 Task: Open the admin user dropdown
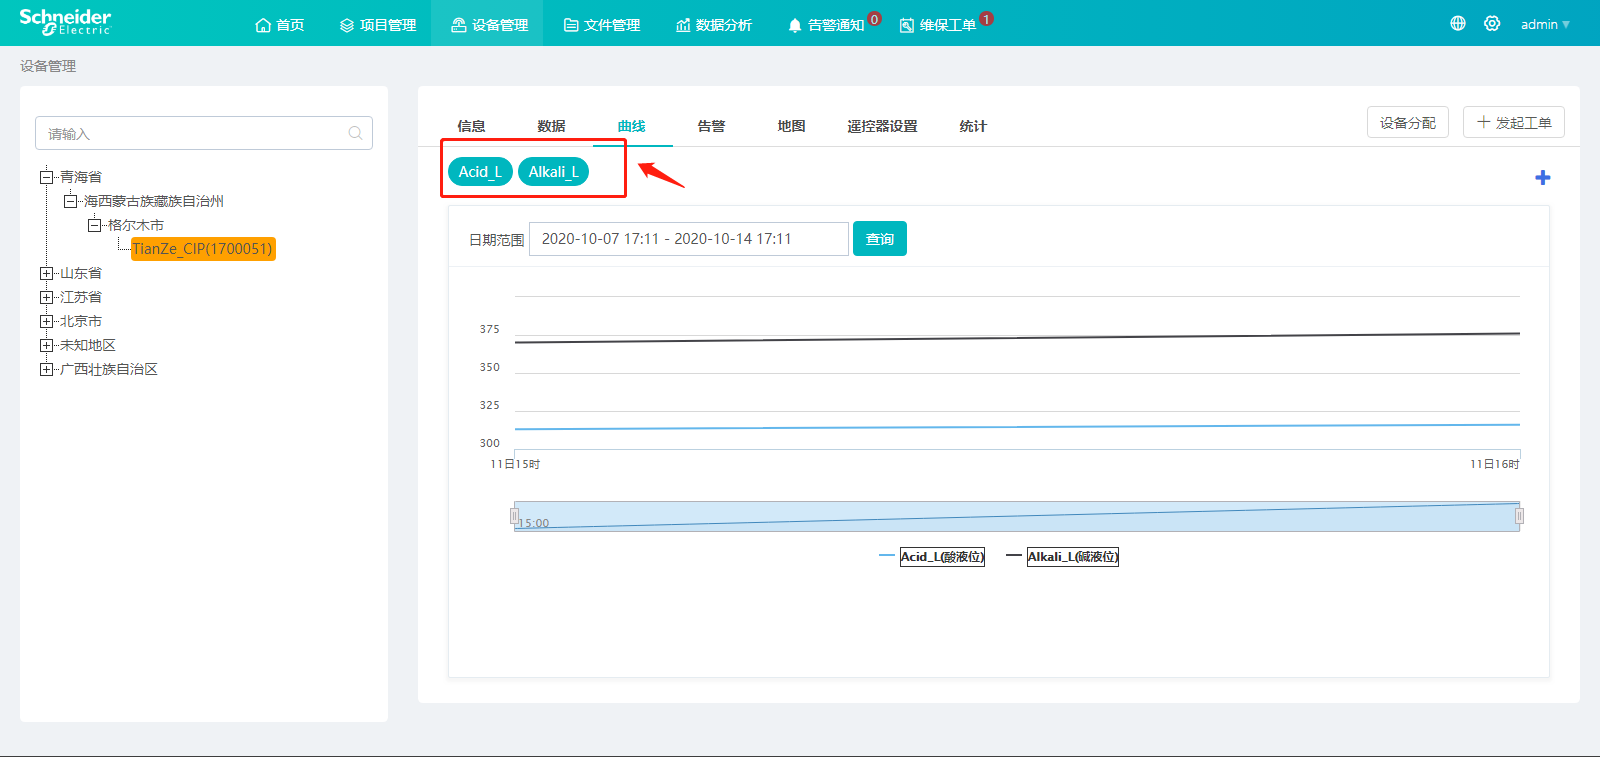[x=1545, y=24]
